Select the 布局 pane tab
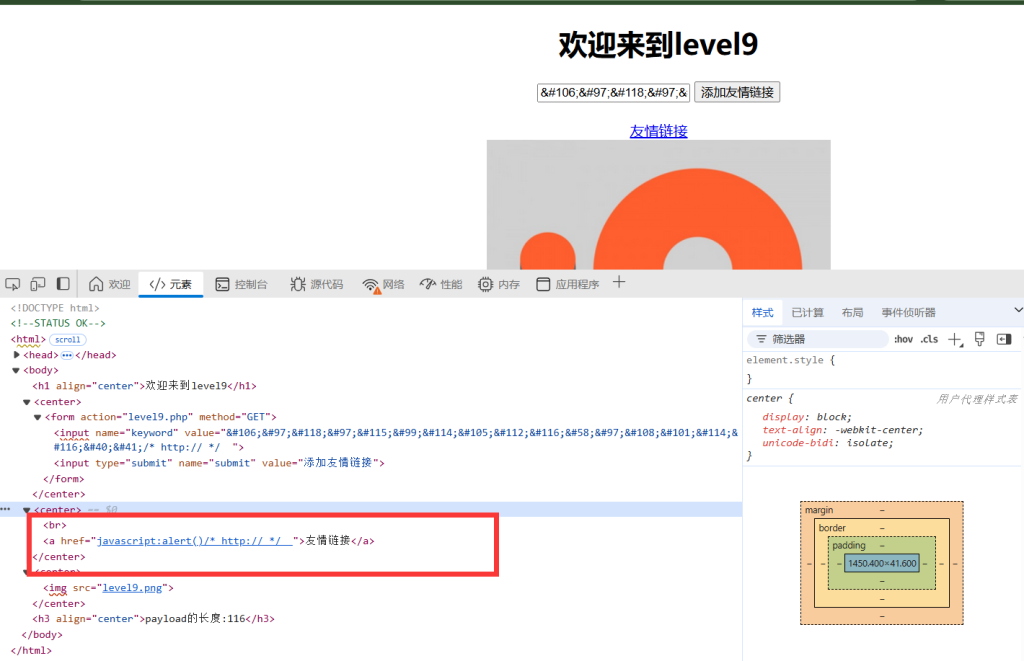Viewport: 1024px width, 661px height. [x=852, y=312]
